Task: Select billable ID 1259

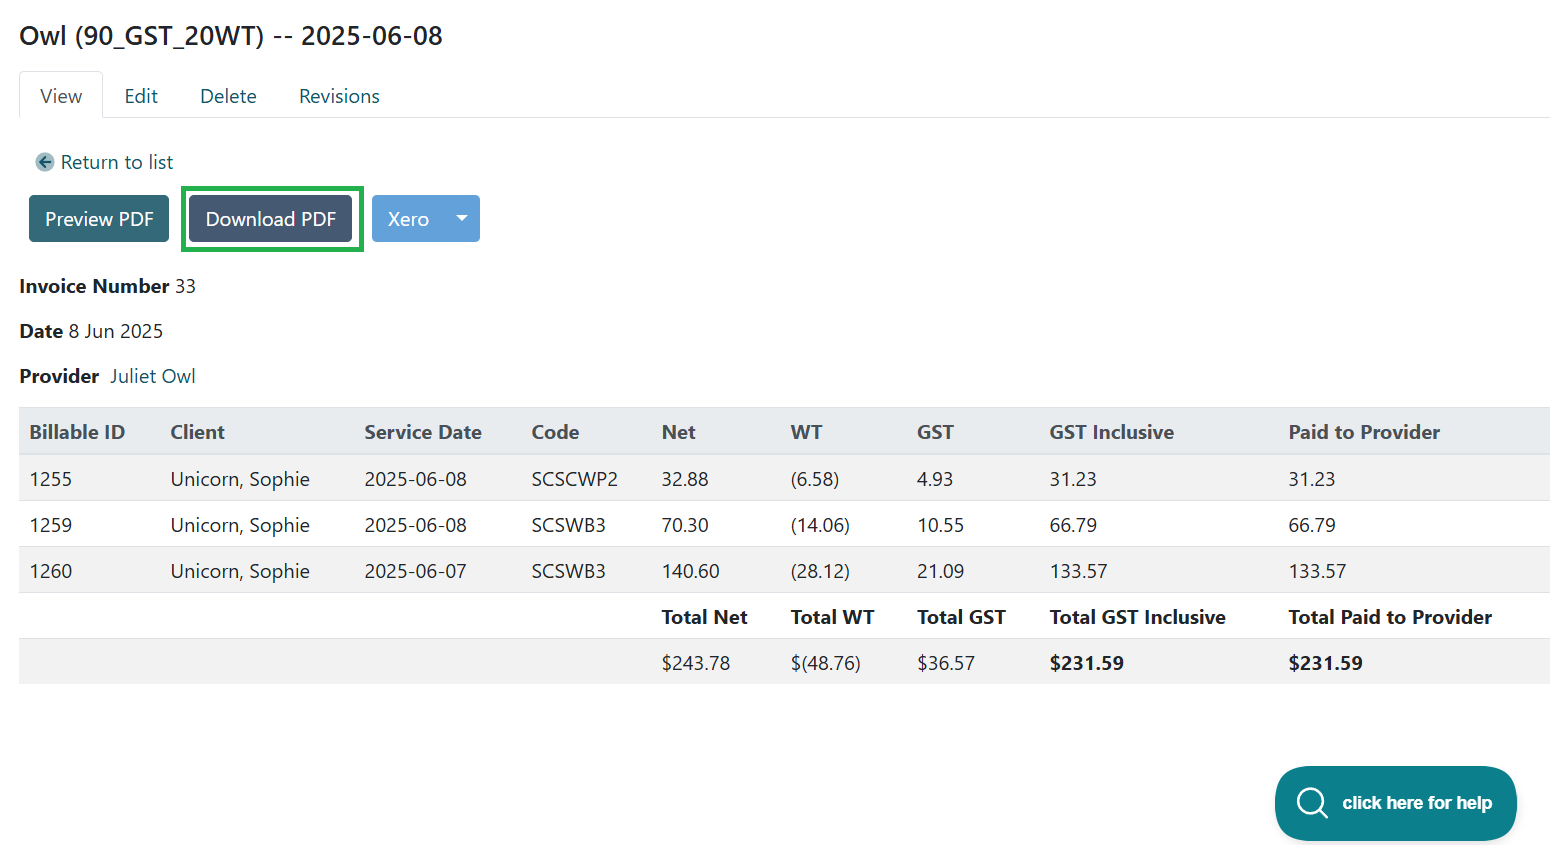Action: 51,525
